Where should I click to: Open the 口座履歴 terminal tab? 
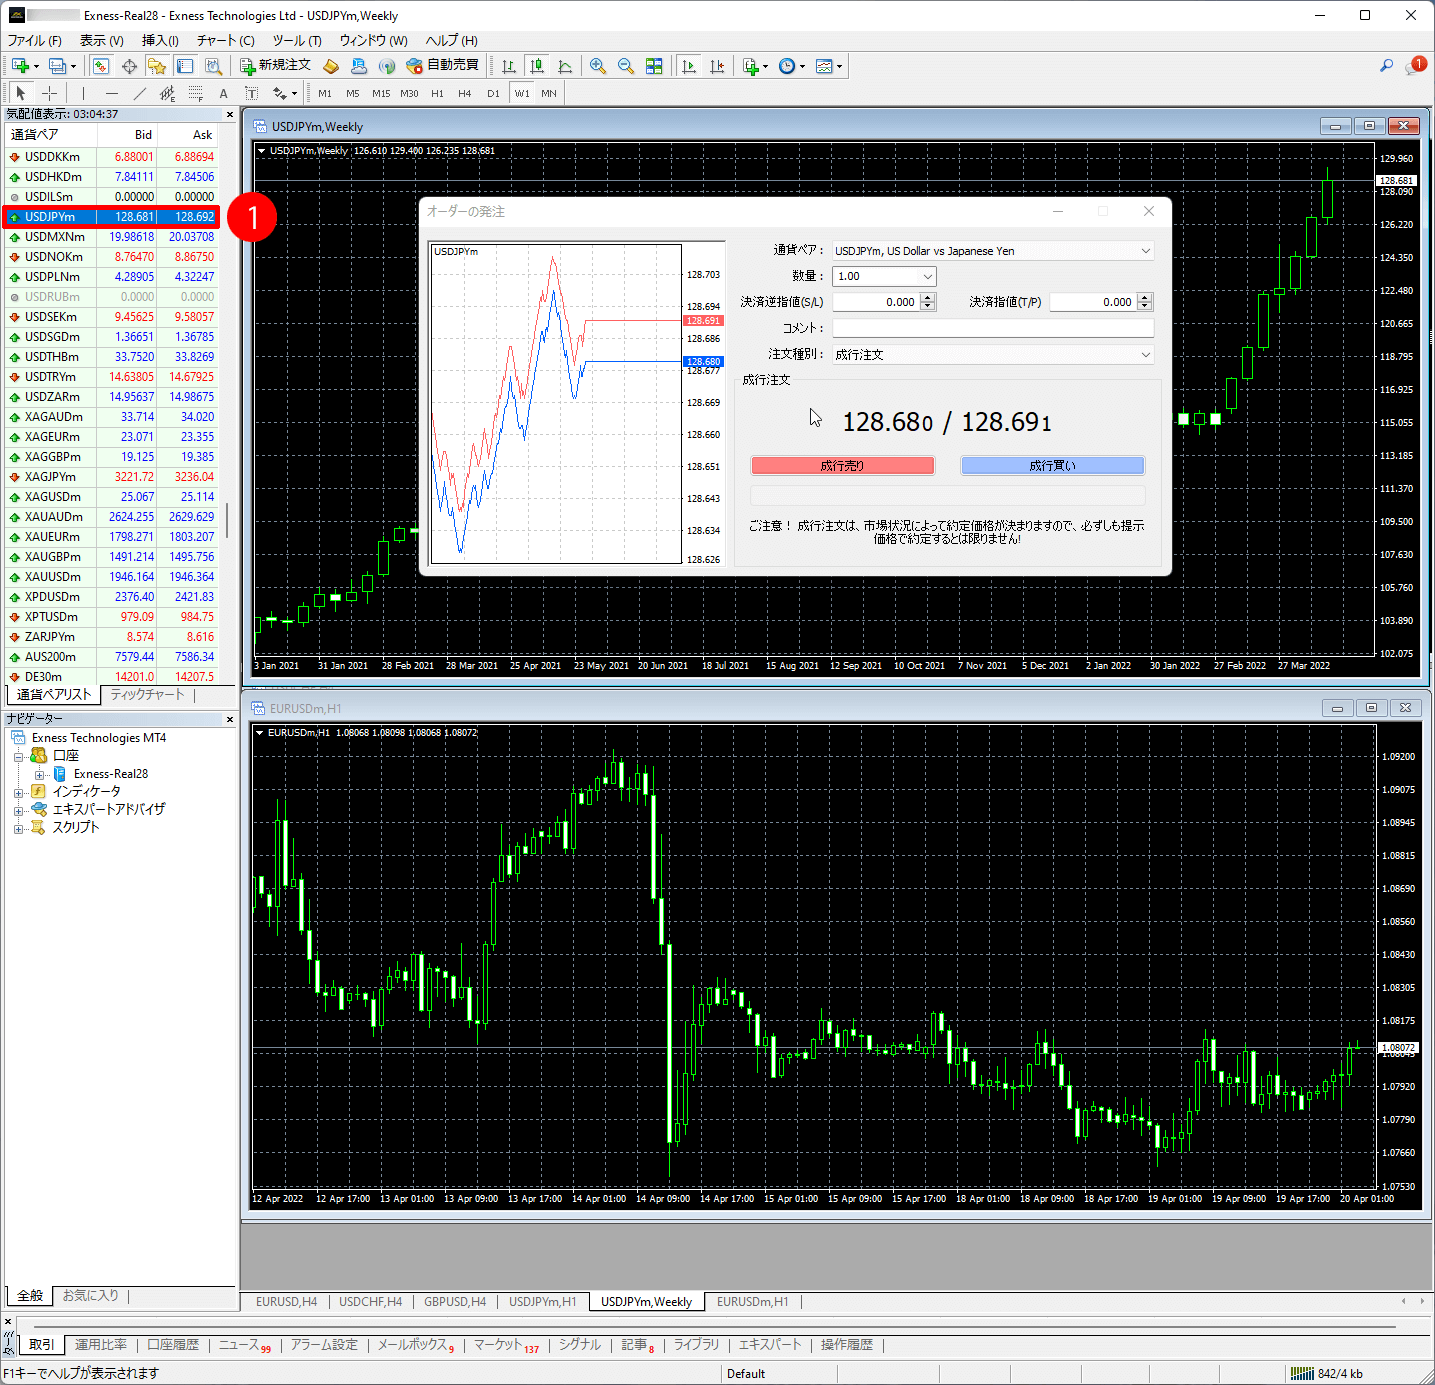(173, 1345)
